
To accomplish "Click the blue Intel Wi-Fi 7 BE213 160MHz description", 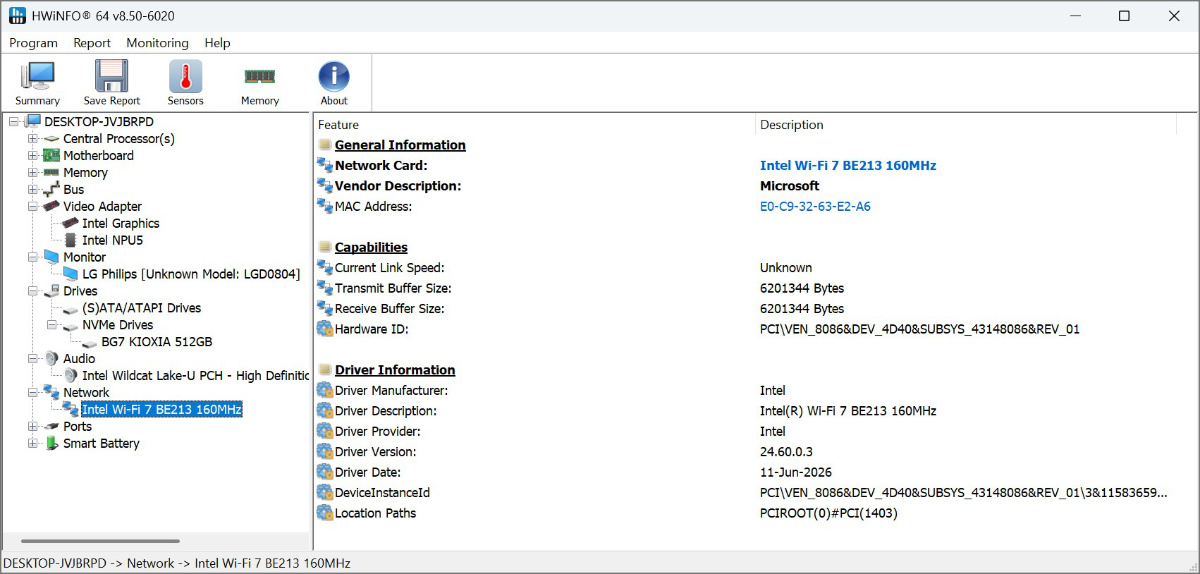I will [848, 166].
